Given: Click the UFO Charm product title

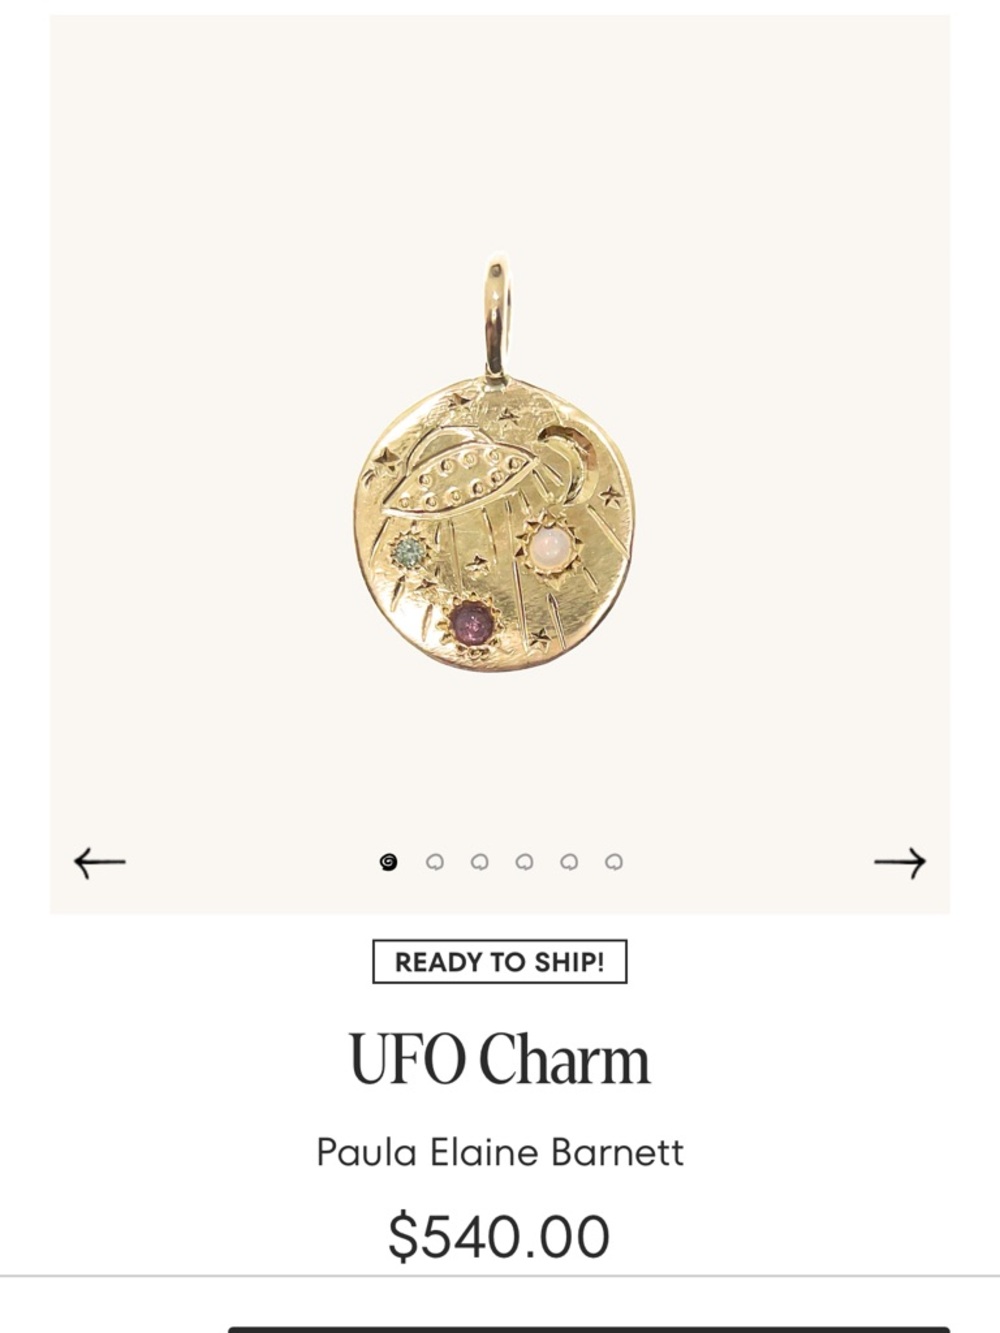Looking at the screenshot, I should tap(500, 1060).
